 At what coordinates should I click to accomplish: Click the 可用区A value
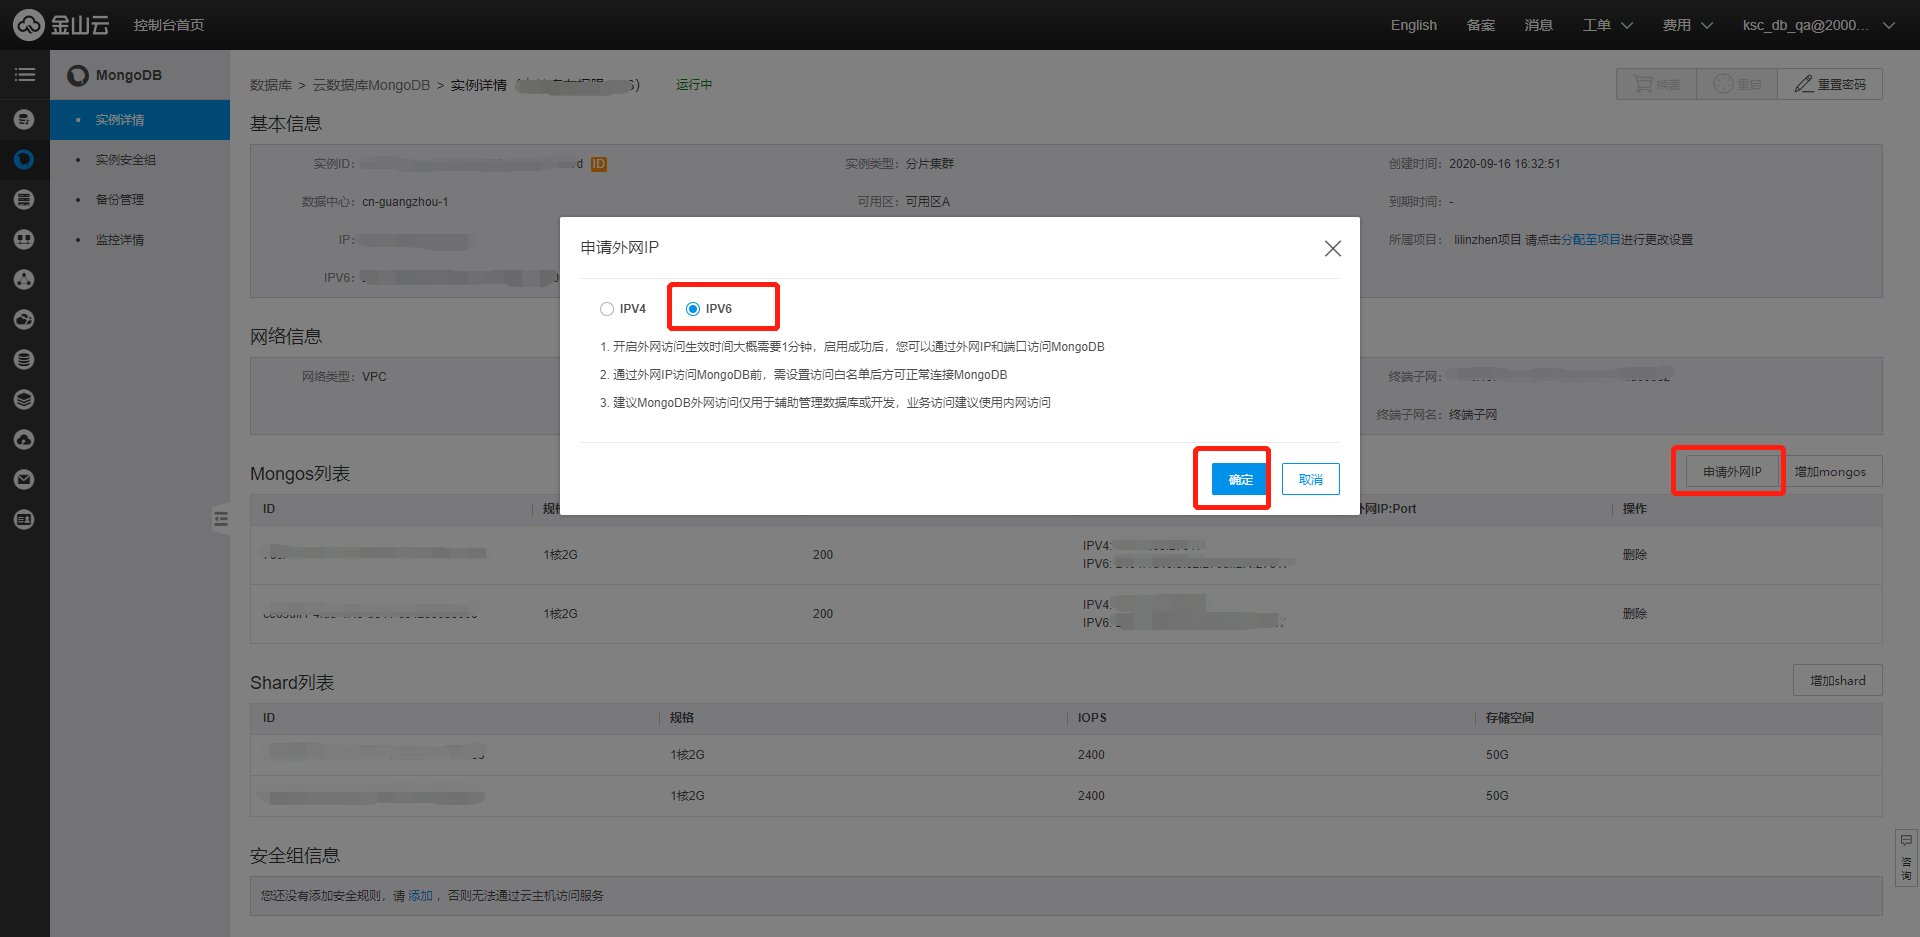click(x=928, y=202)
